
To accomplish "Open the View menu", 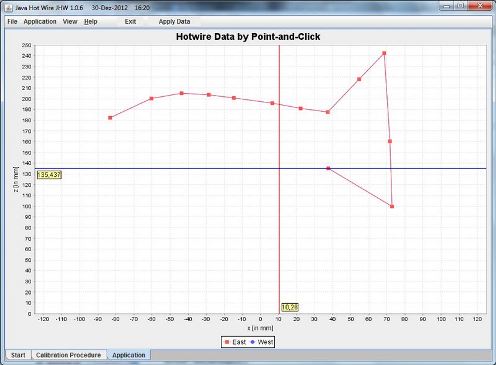I will pos(70,22).
